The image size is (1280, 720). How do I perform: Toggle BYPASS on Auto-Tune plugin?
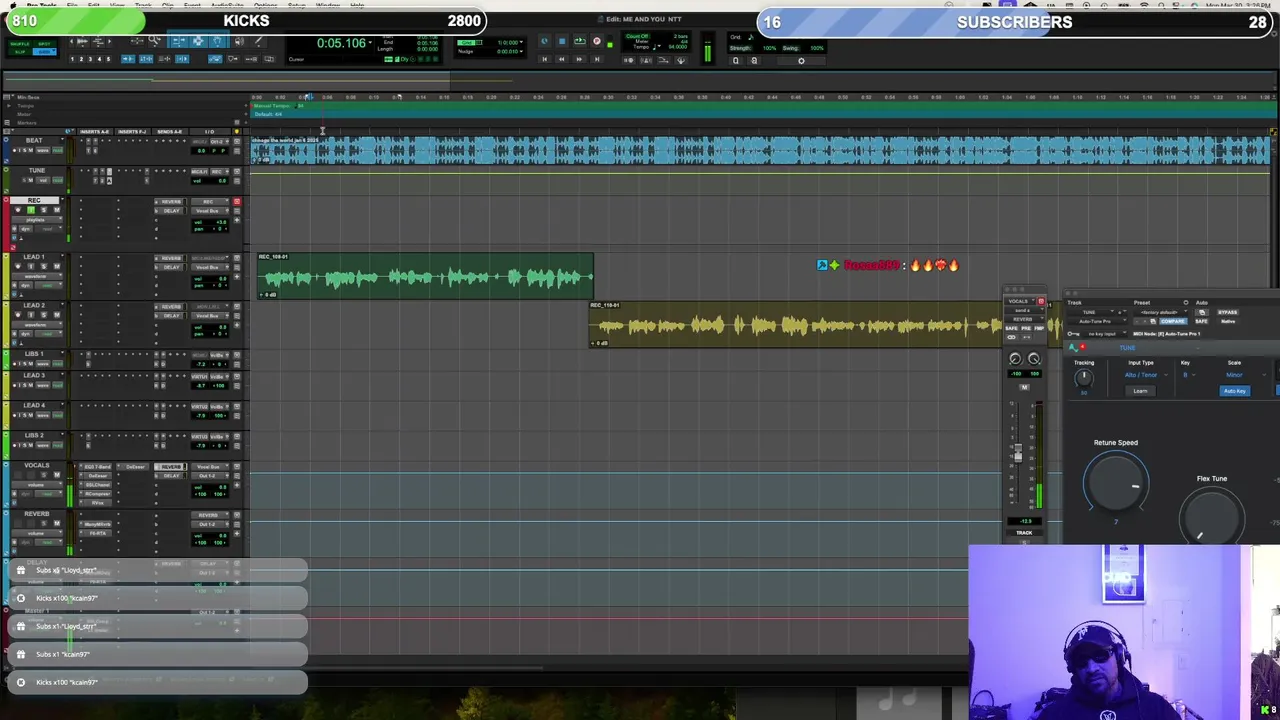click(1228, 312)
